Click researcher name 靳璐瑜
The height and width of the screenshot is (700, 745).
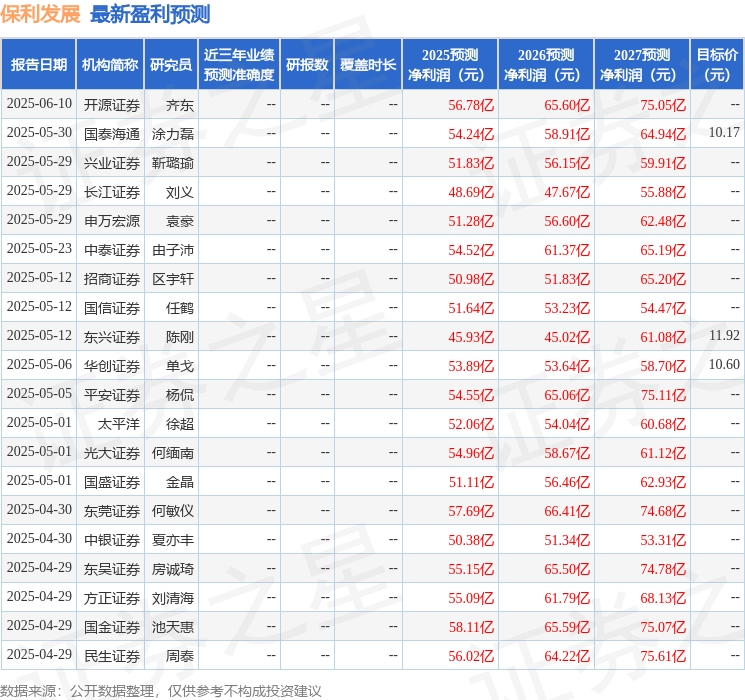click(173, 163)
